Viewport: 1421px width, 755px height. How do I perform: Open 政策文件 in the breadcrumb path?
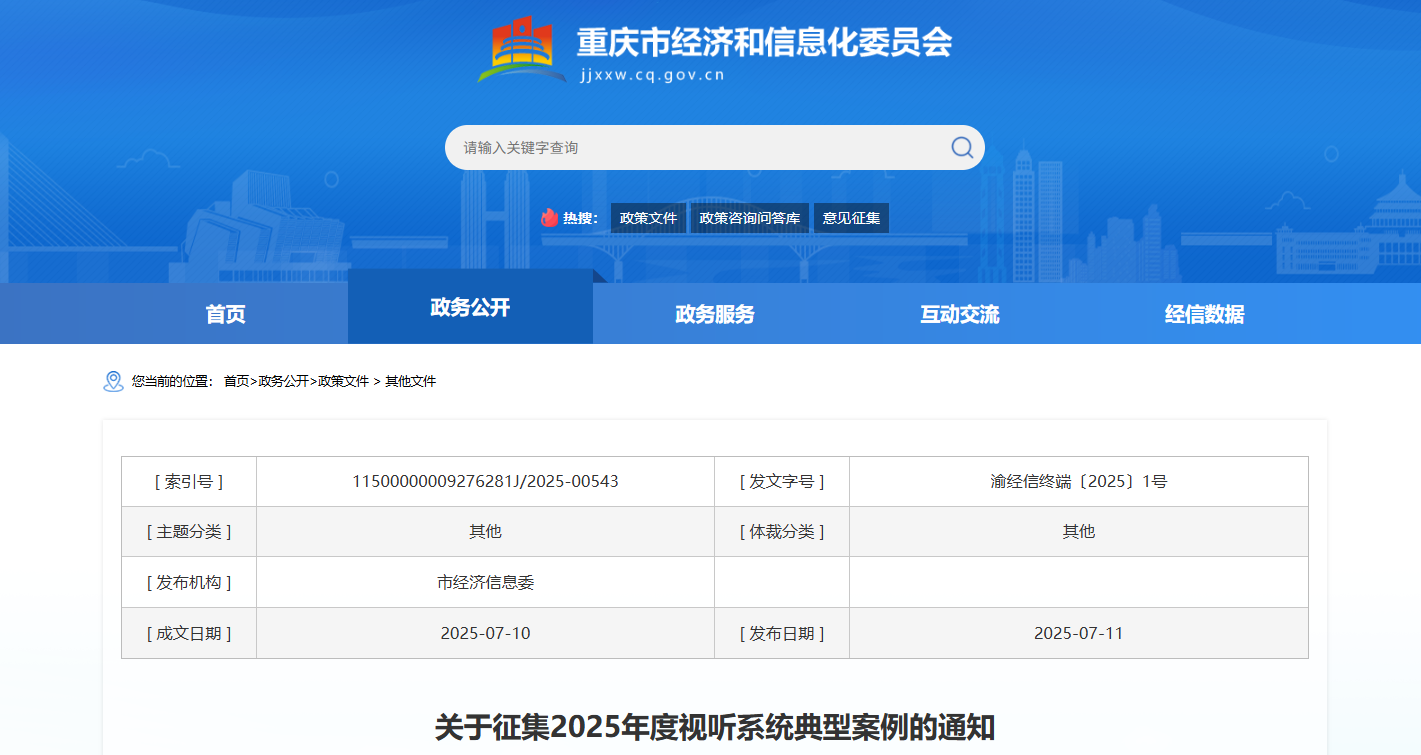343,381
